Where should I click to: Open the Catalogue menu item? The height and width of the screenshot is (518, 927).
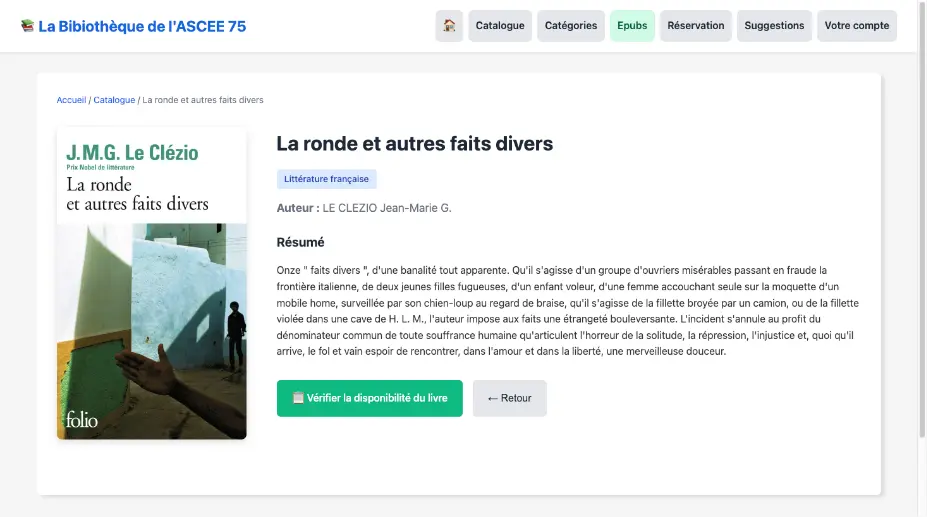[500, 25]
